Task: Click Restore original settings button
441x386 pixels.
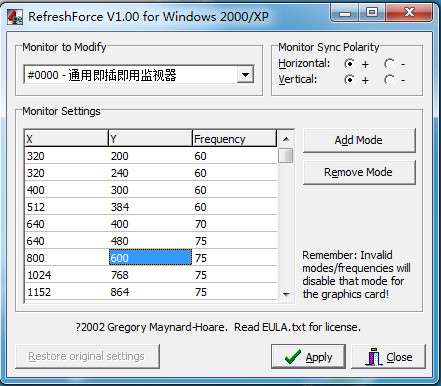Action: (87, 356)
